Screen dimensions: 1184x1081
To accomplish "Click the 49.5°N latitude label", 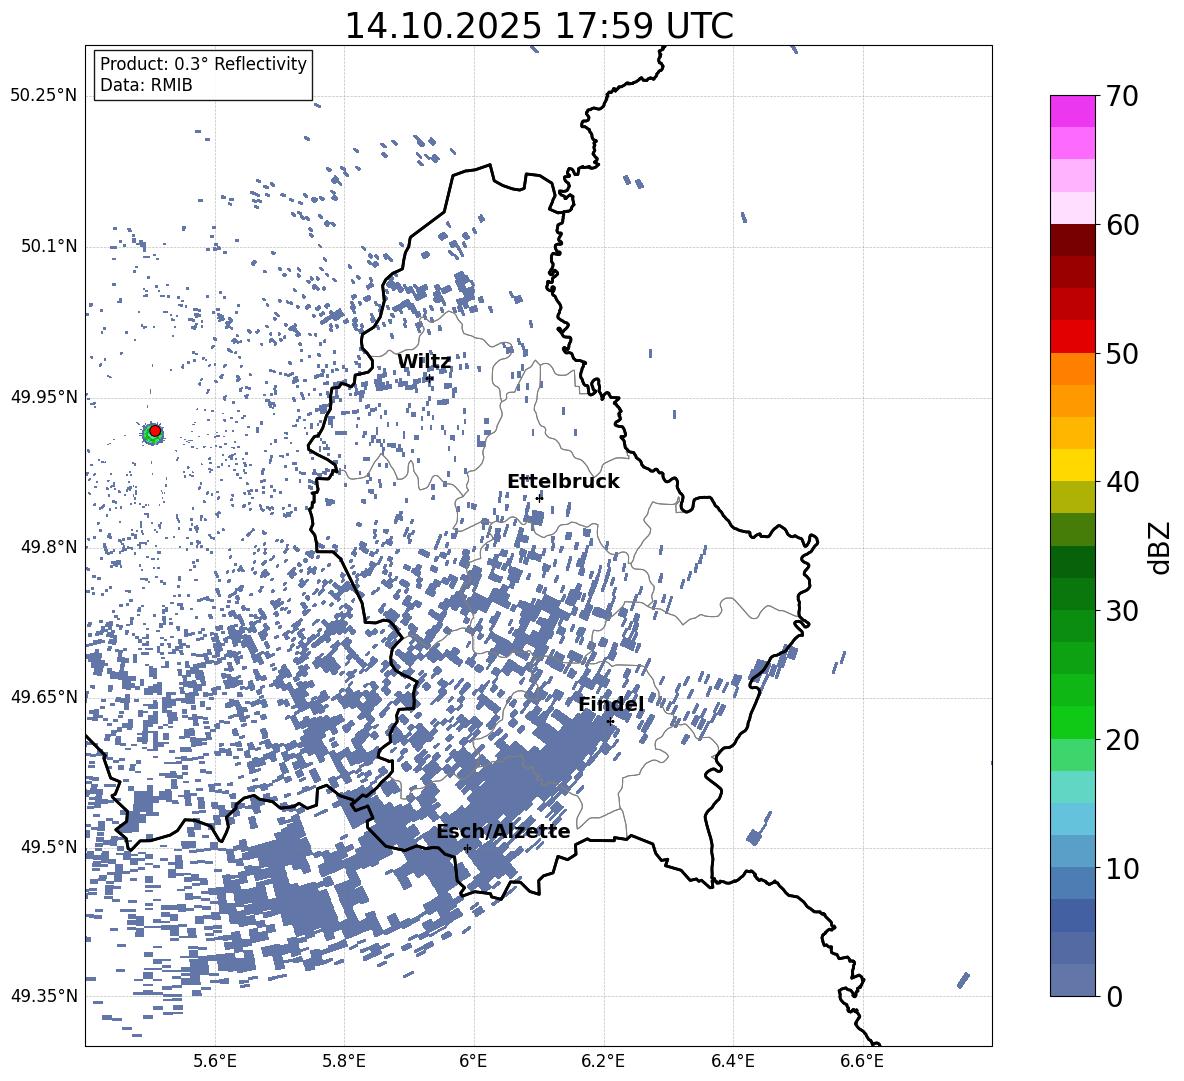I will pyautogui.click(x=48, y=846).
